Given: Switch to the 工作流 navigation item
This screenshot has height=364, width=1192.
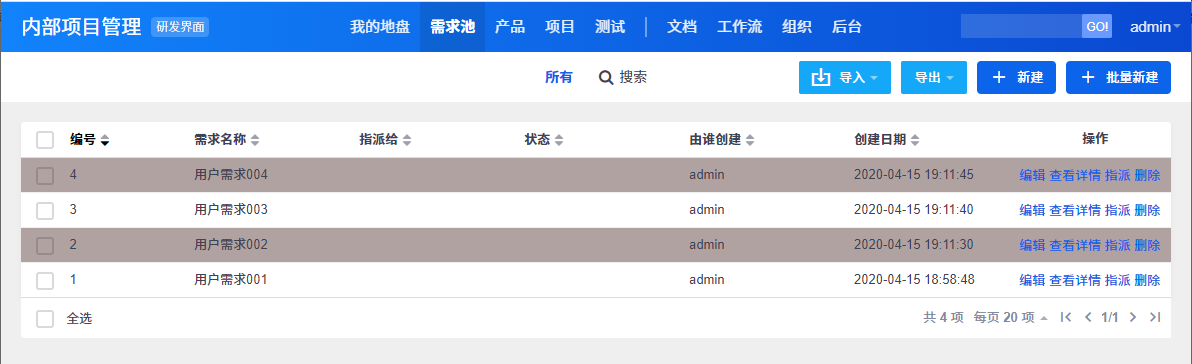Looking at the screenshot, I should (x=740, y=27).
